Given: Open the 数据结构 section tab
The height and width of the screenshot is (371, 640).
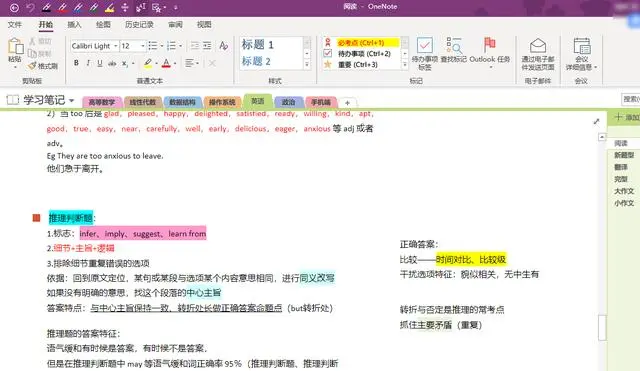Looking at the screenshot, I should (182, 102).
